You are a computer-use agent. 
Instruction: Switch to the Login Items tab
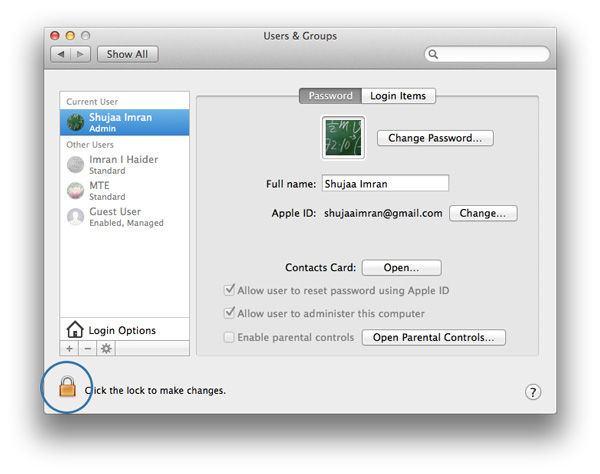tap(398, 96)
